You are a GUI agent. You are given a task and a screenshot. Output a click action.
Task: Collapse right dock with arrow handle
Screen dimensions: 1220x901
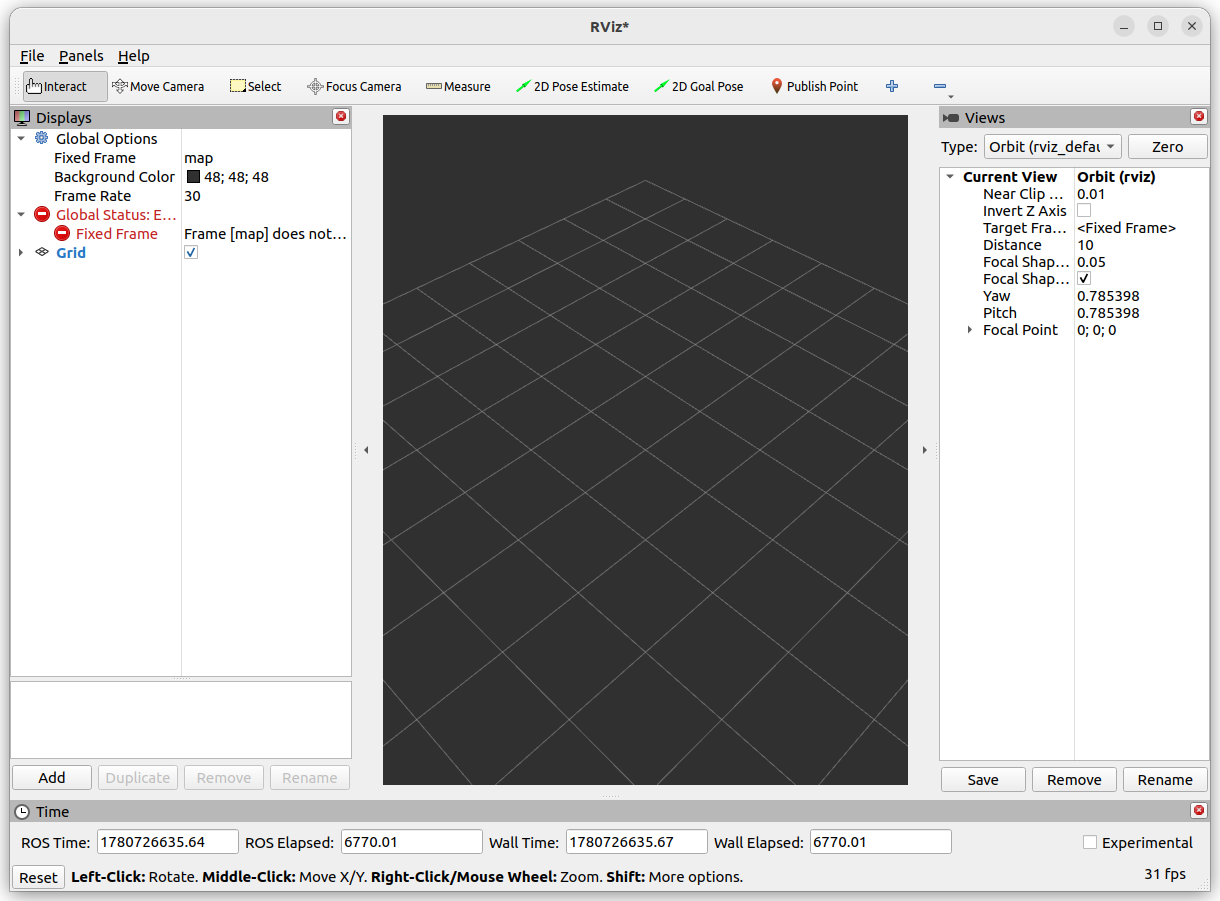point(924,450)
